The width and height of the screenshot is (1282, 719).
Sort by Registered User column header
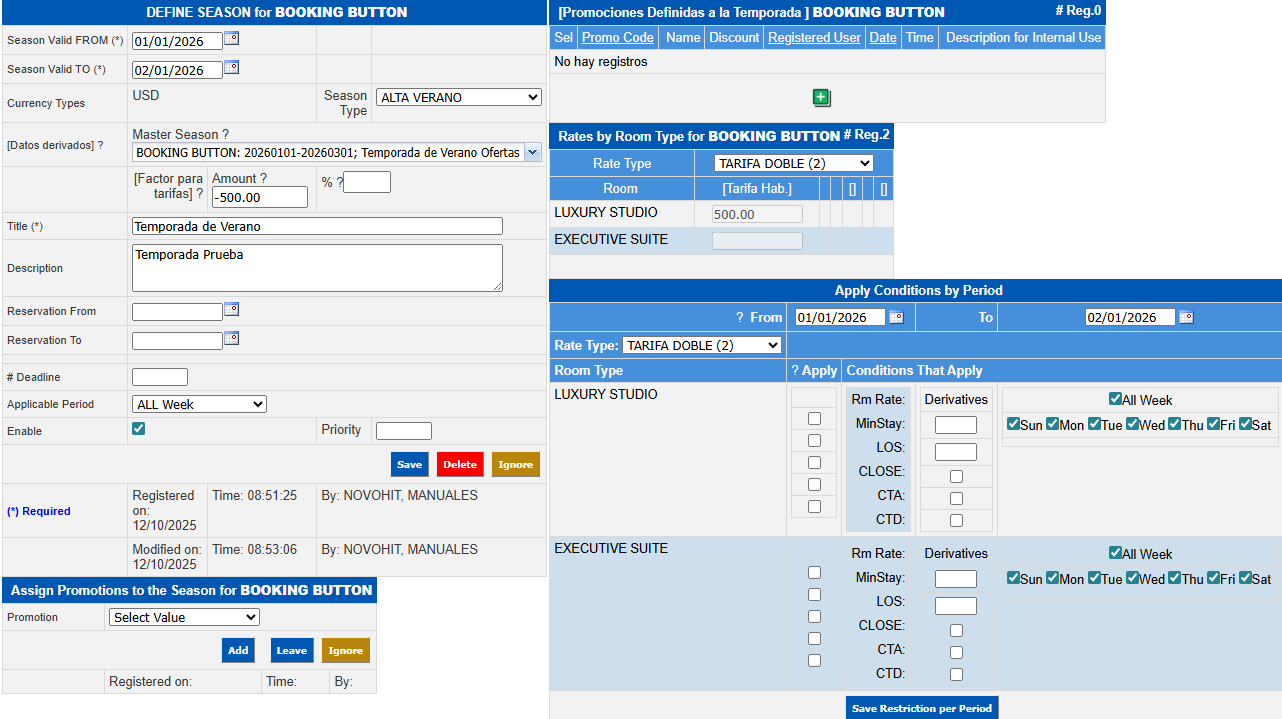click(813, 37)
